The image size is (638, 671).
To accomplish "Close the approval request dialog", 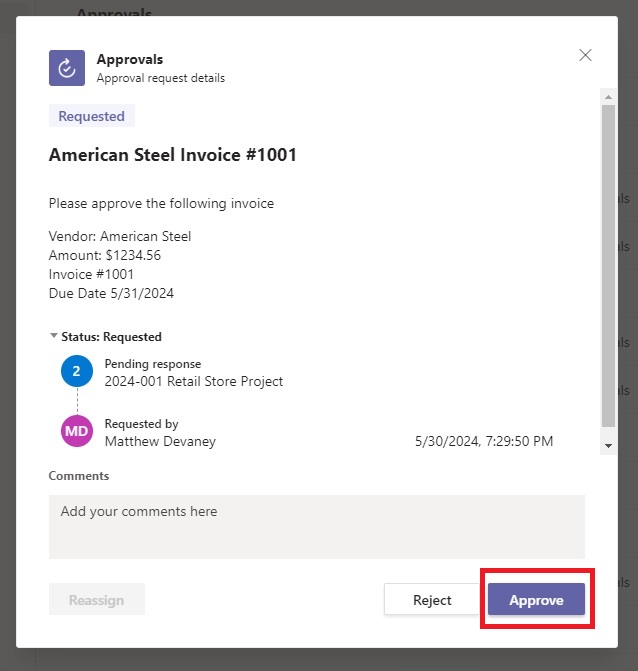I will point(585,55).
